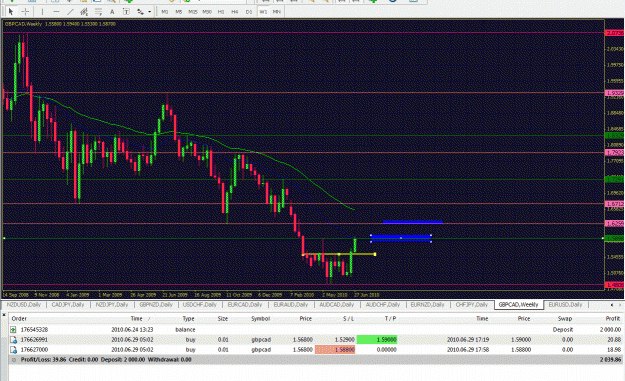Screen dimensions: 625x381
Task: Click the red S/L cell 1.58800
Action: pyautogui.click(x=335, y=350)
